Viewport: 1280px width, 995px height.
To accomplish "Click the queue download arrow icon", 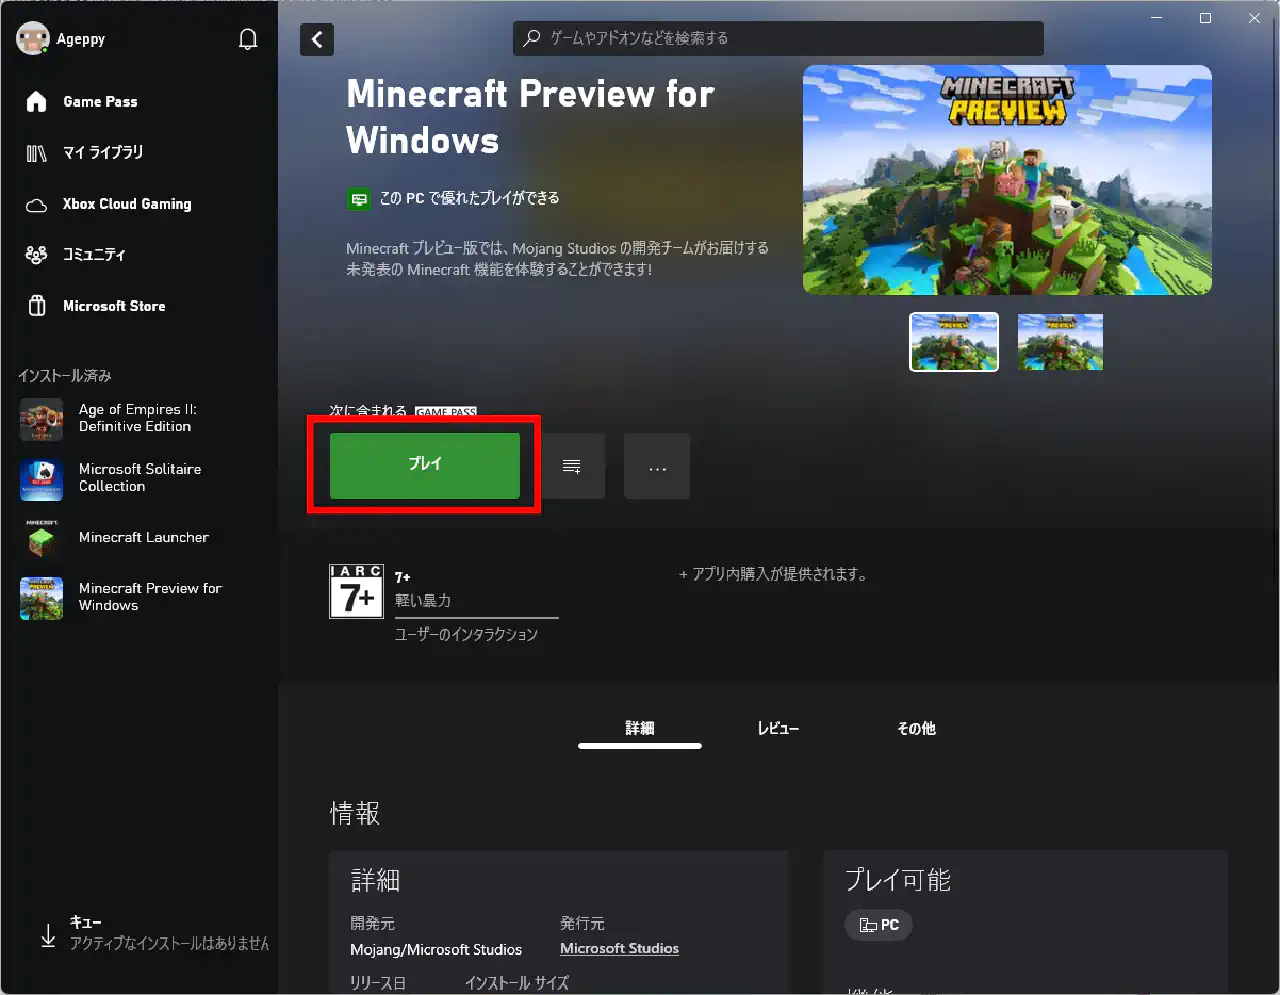I will point(48,936).
